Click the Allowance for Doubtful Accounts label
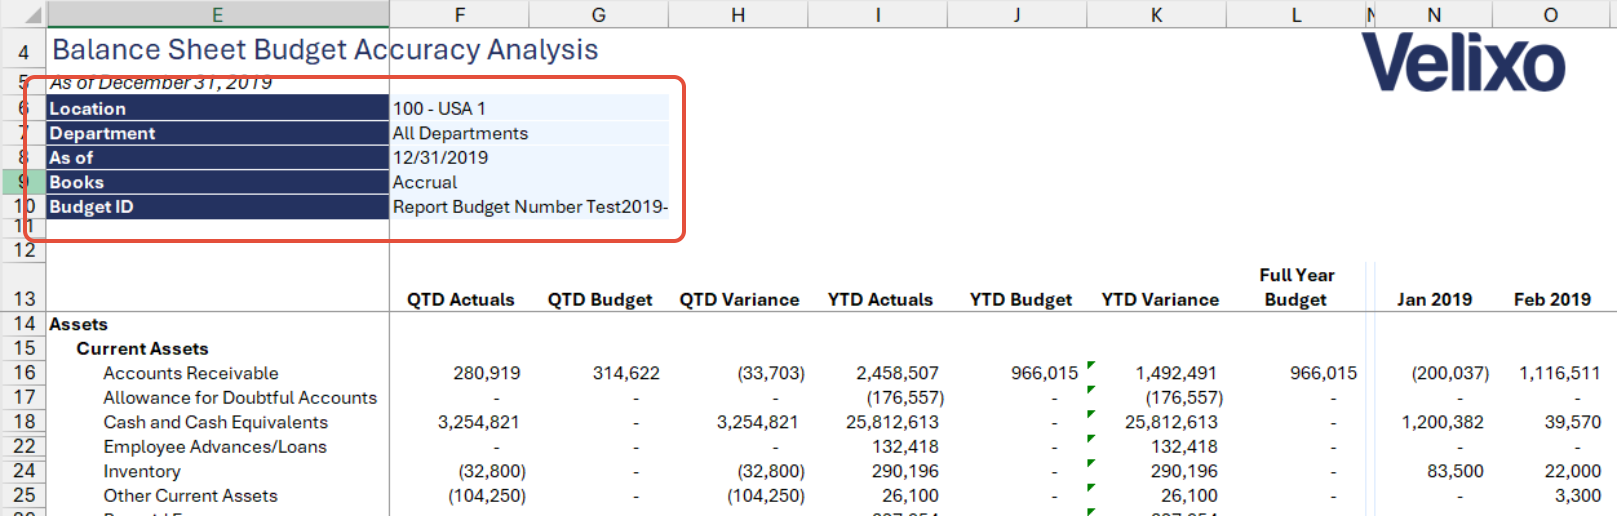The width and height of the screenshot is (1617, 516). 240,397
